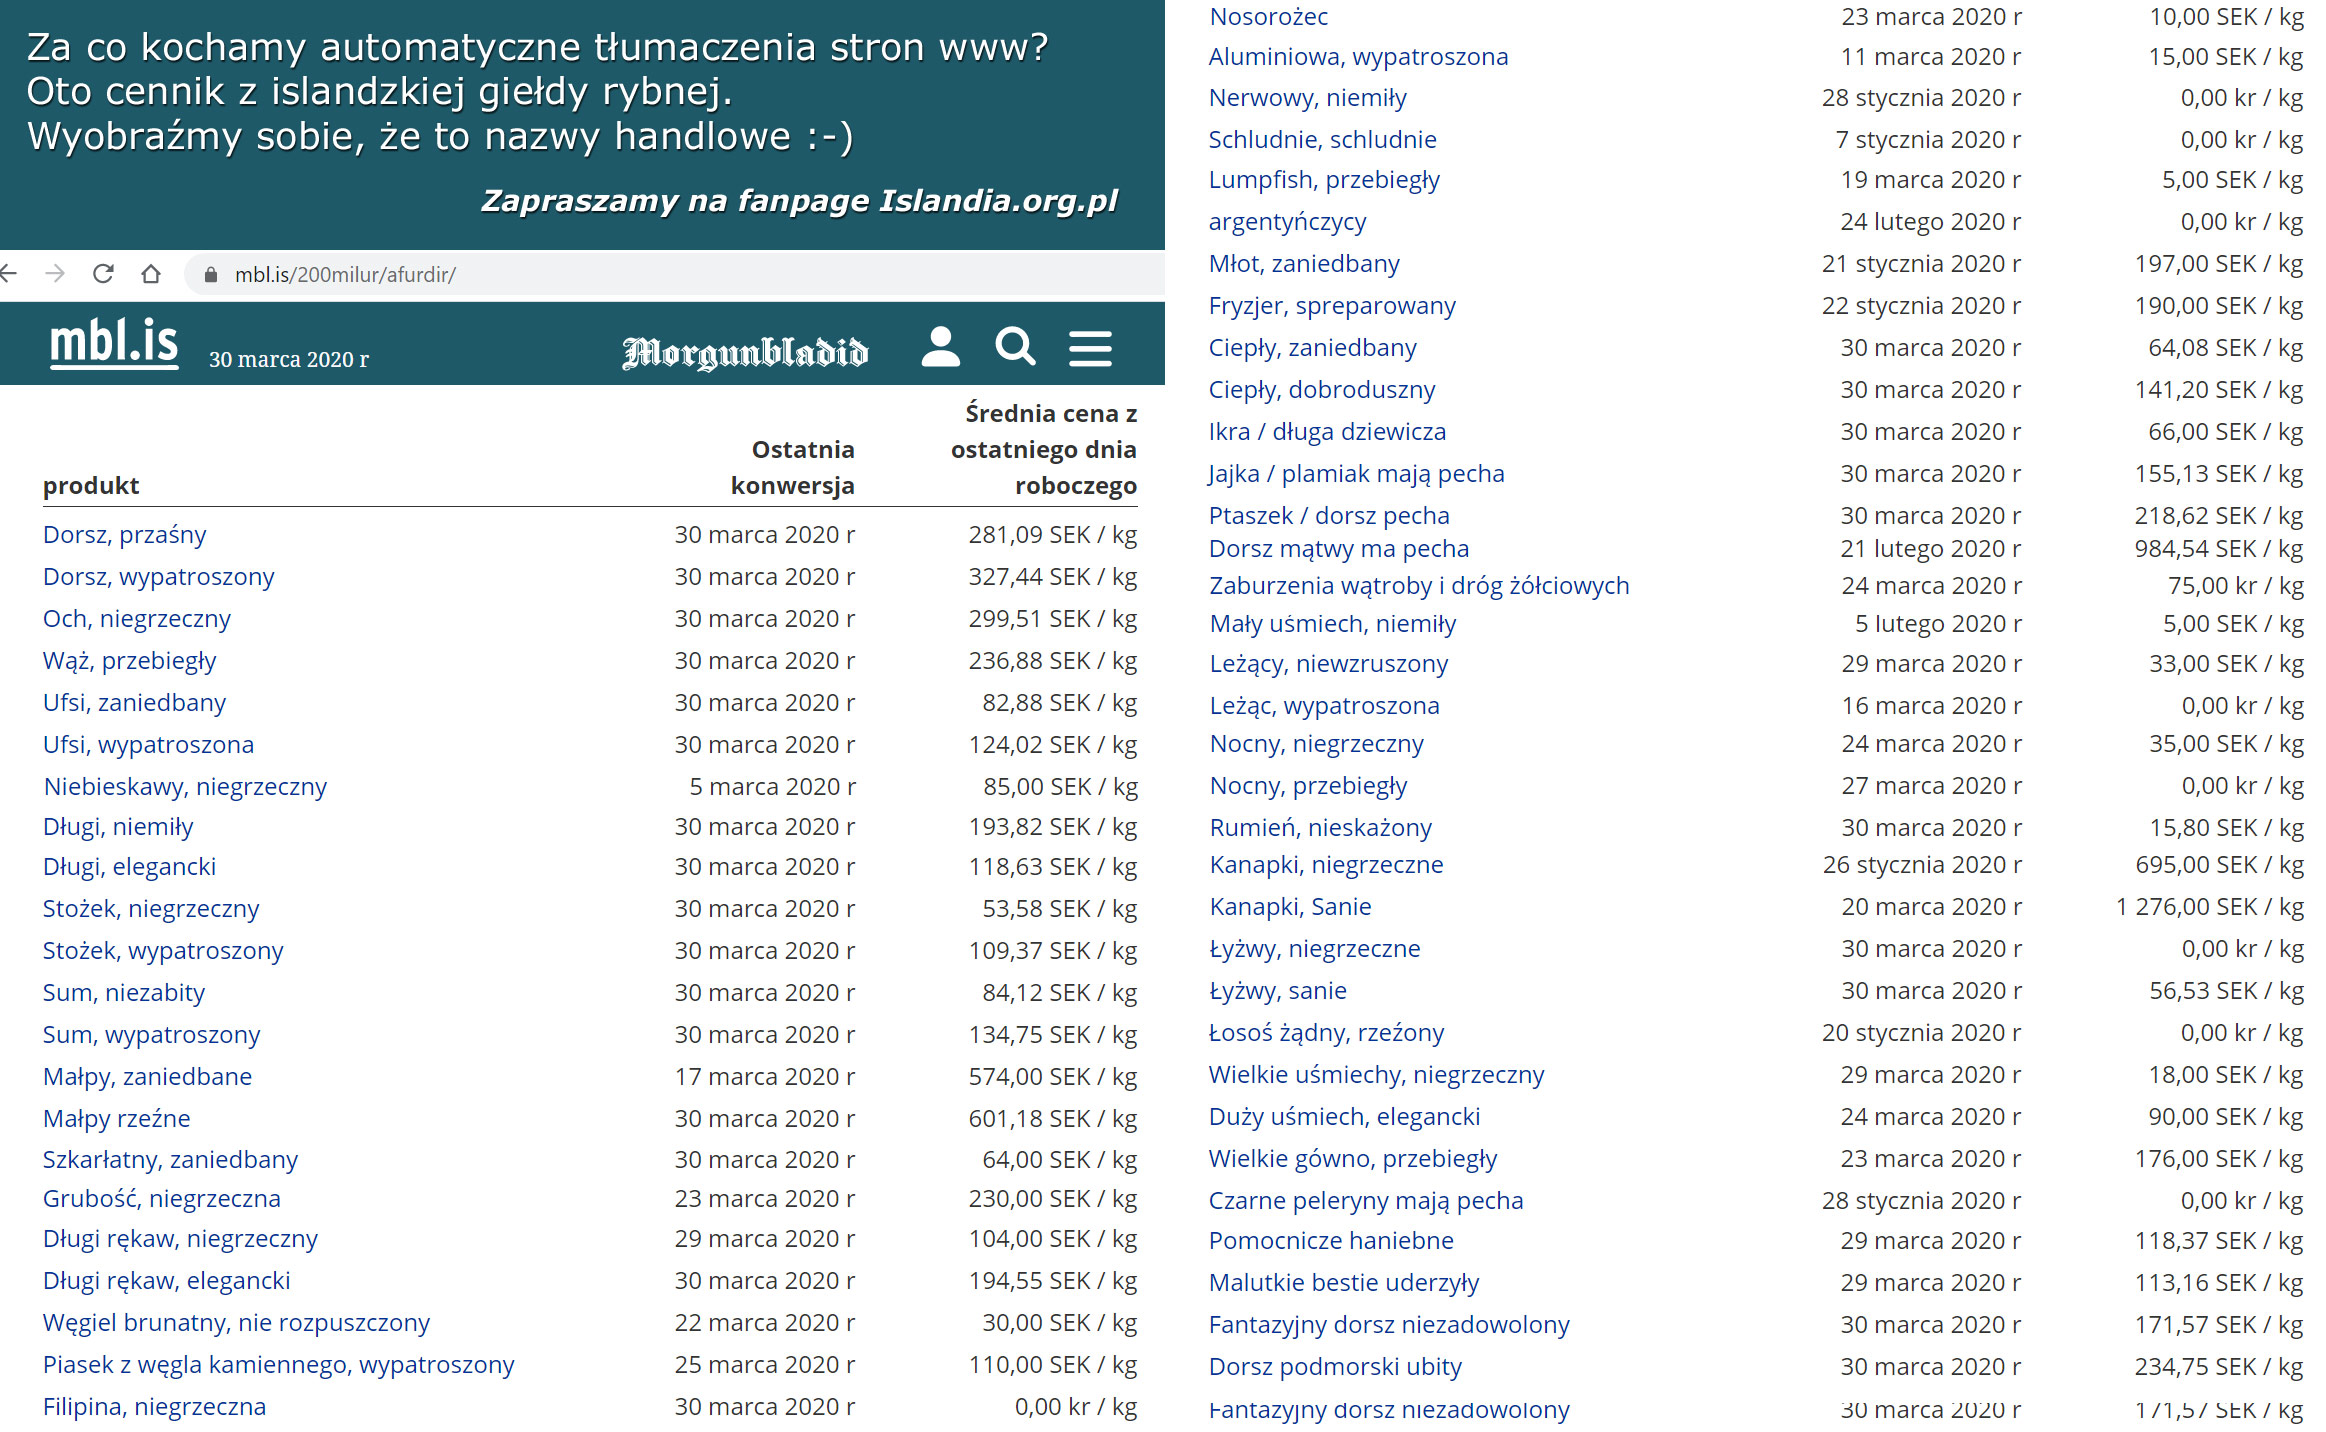2326x1432 pixels.
Task: Open the 'Lumpfish, przebiegły' link
Action: [1324, 180]
